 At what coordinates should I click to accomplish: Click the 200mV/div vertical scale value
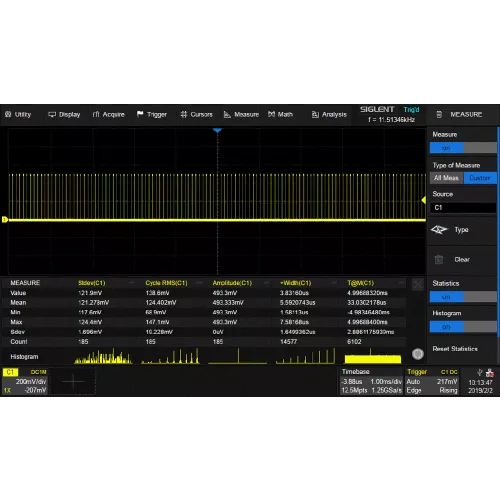click(31, 382)
